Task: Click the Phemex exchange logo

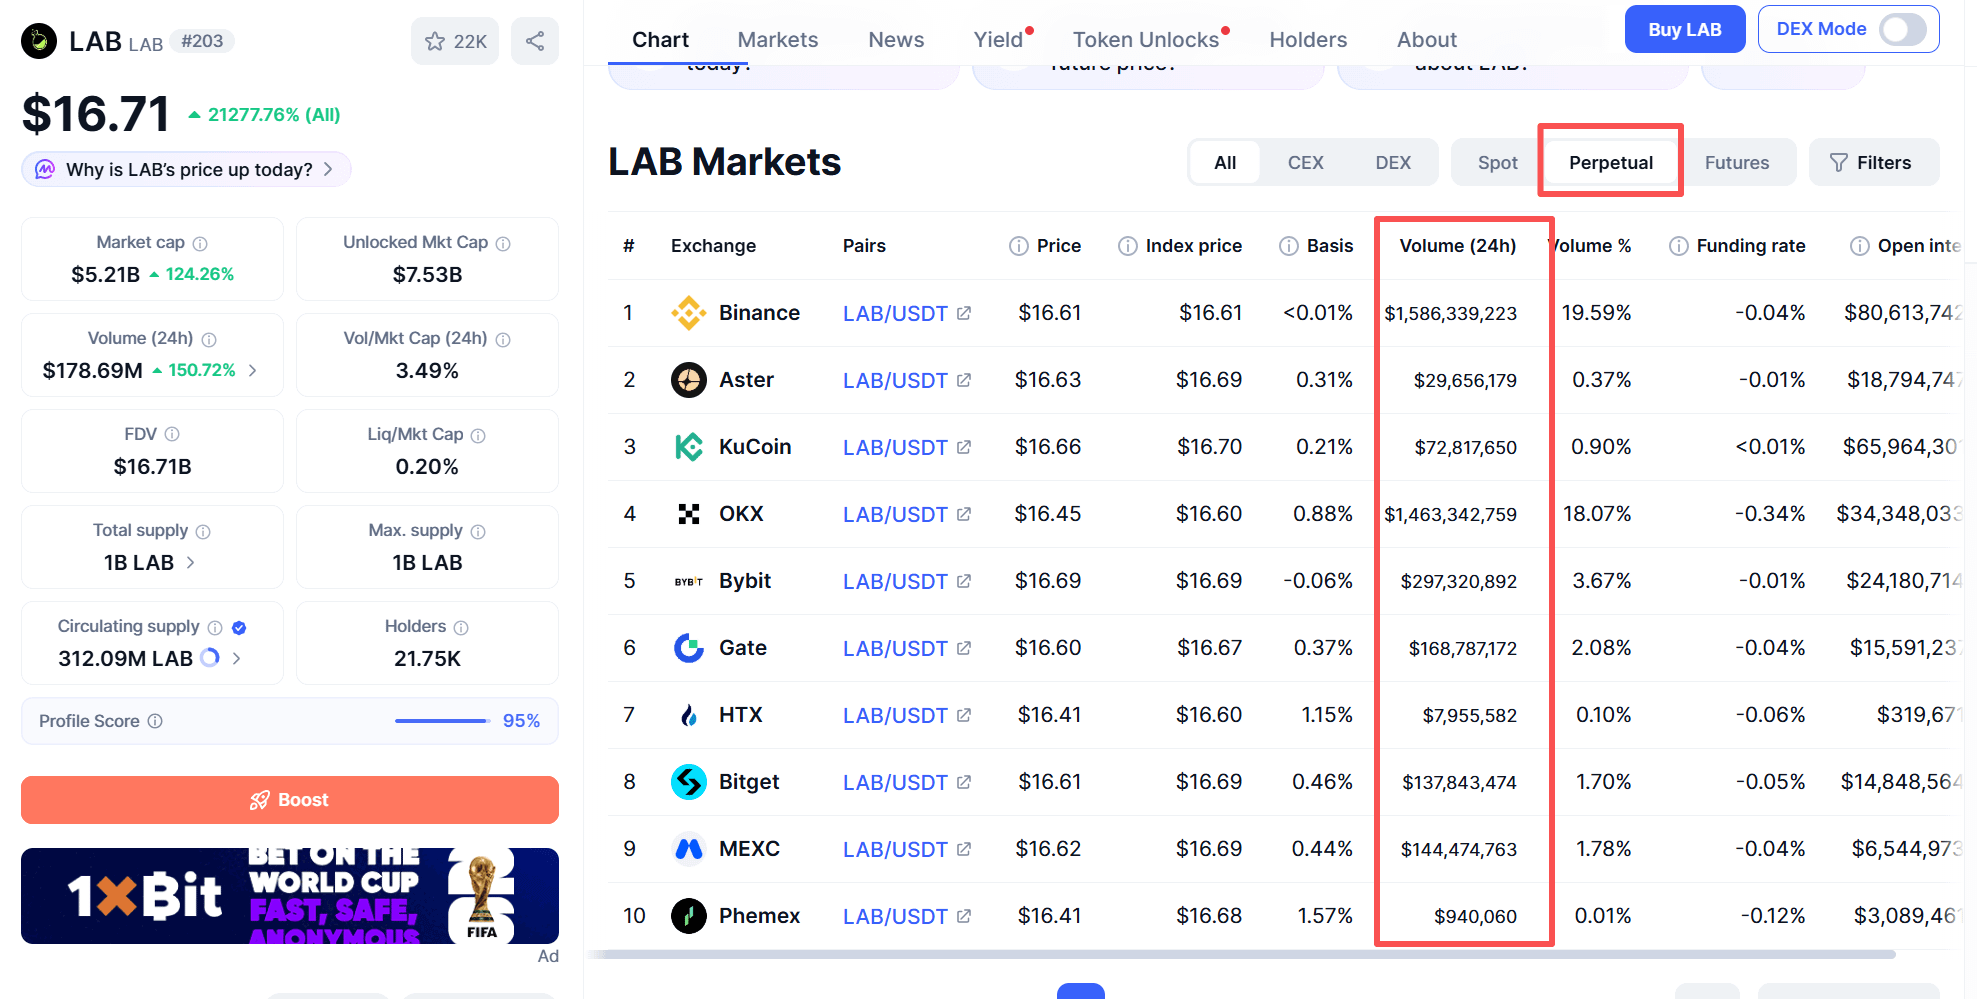Action: (x=688, y=916)
